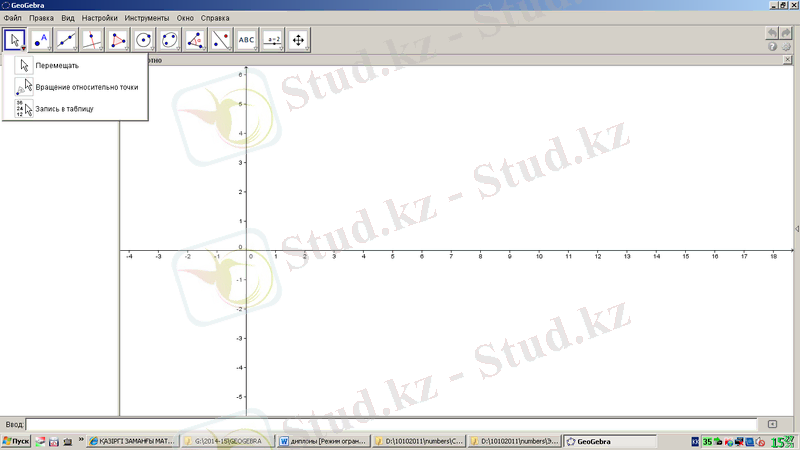Expand quick launch chevron in taskbar
This screenshot has width=800, height=450.
tap(81, 440)
